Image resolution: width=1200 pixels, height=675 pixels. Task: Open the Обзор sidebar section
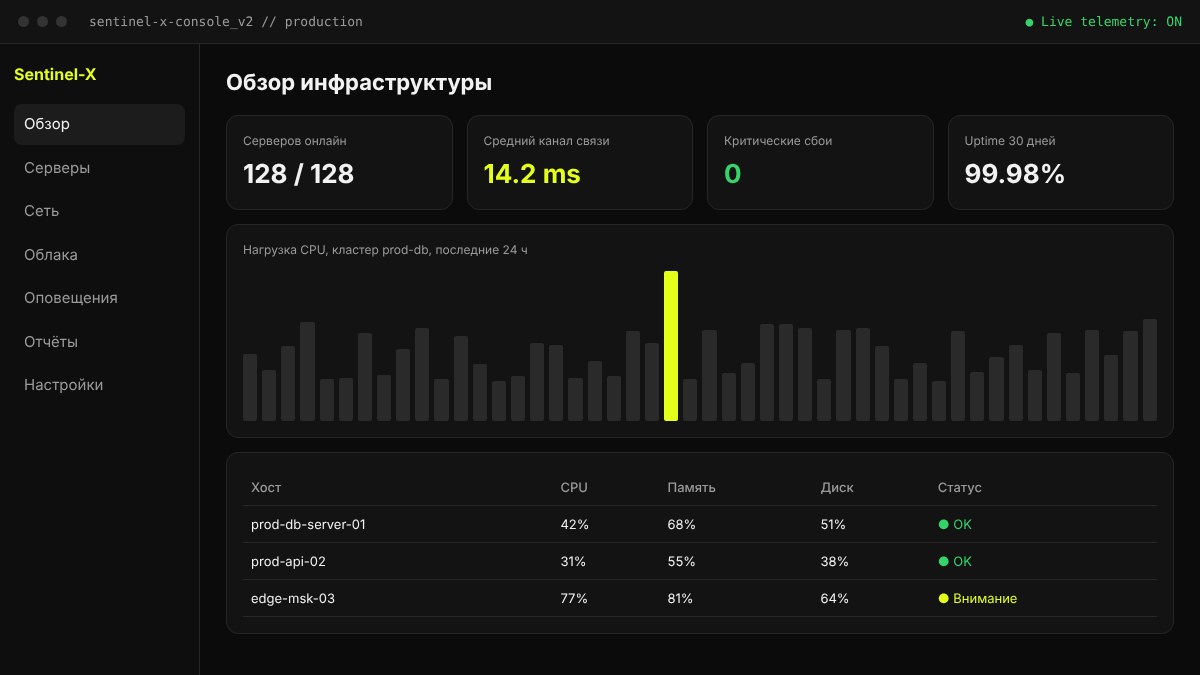pyautogui.click(x=99, y=124)
